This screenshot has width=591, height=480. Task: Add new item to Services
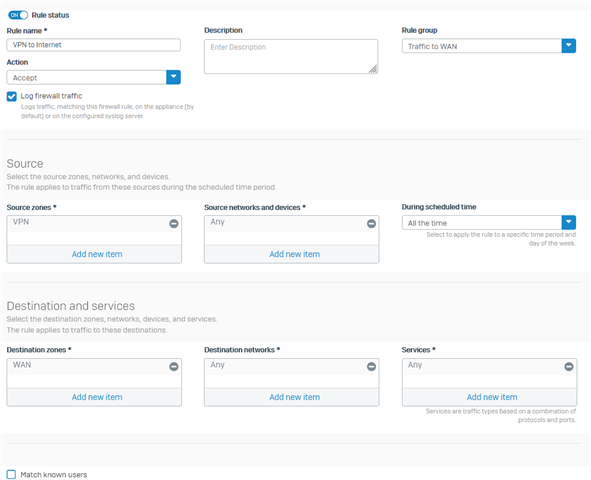click(x=492, y=397)
